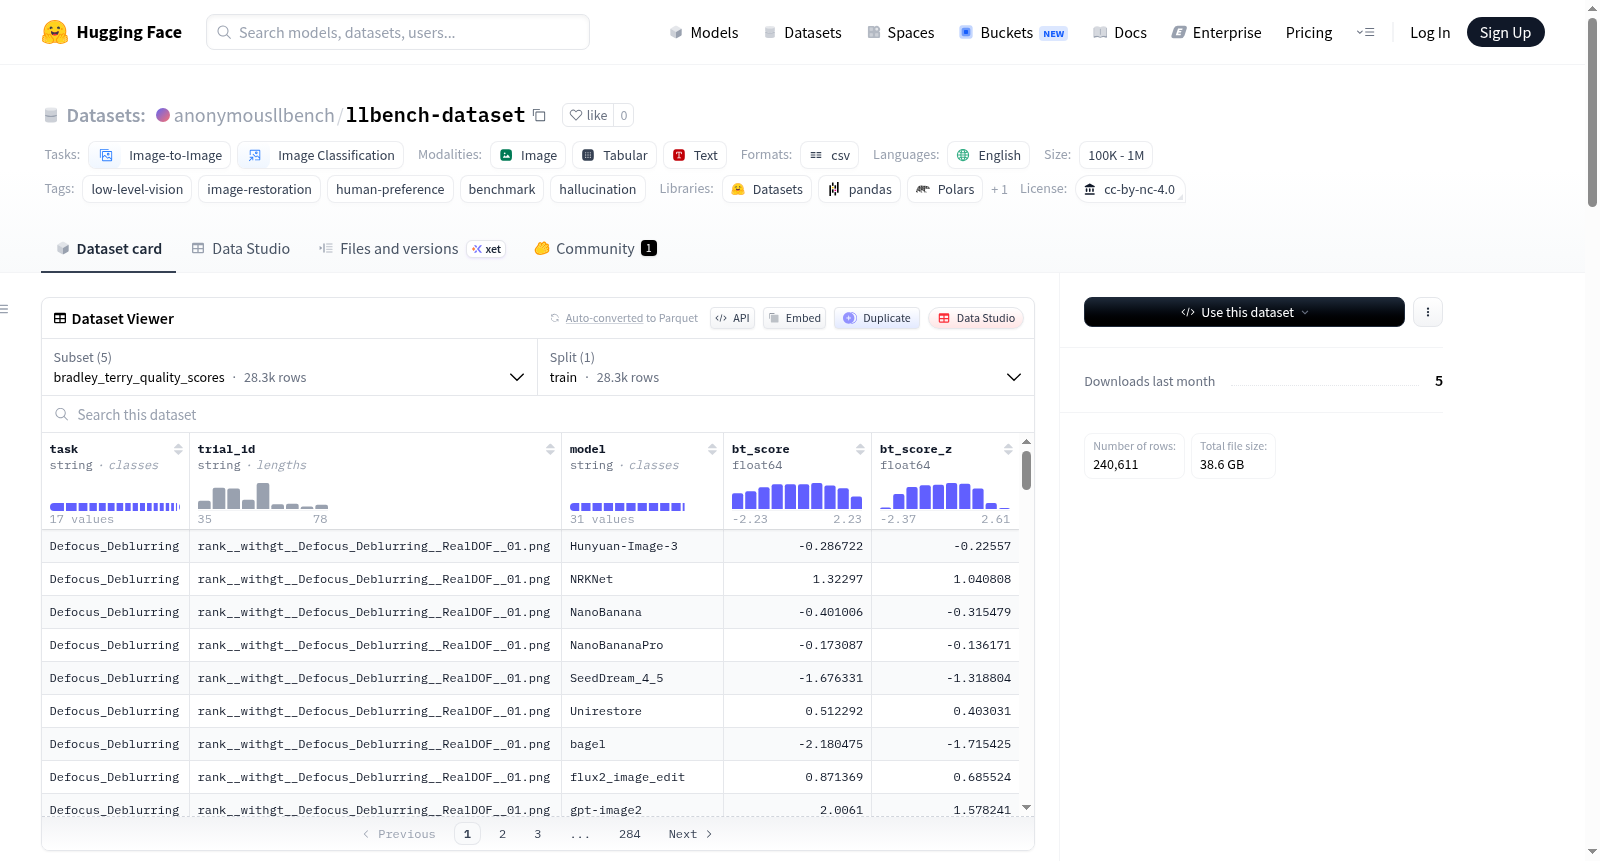The width and height of the screenshot is (1600, 861).
Task: Select the Tabular modality tag
Action: 615,155
